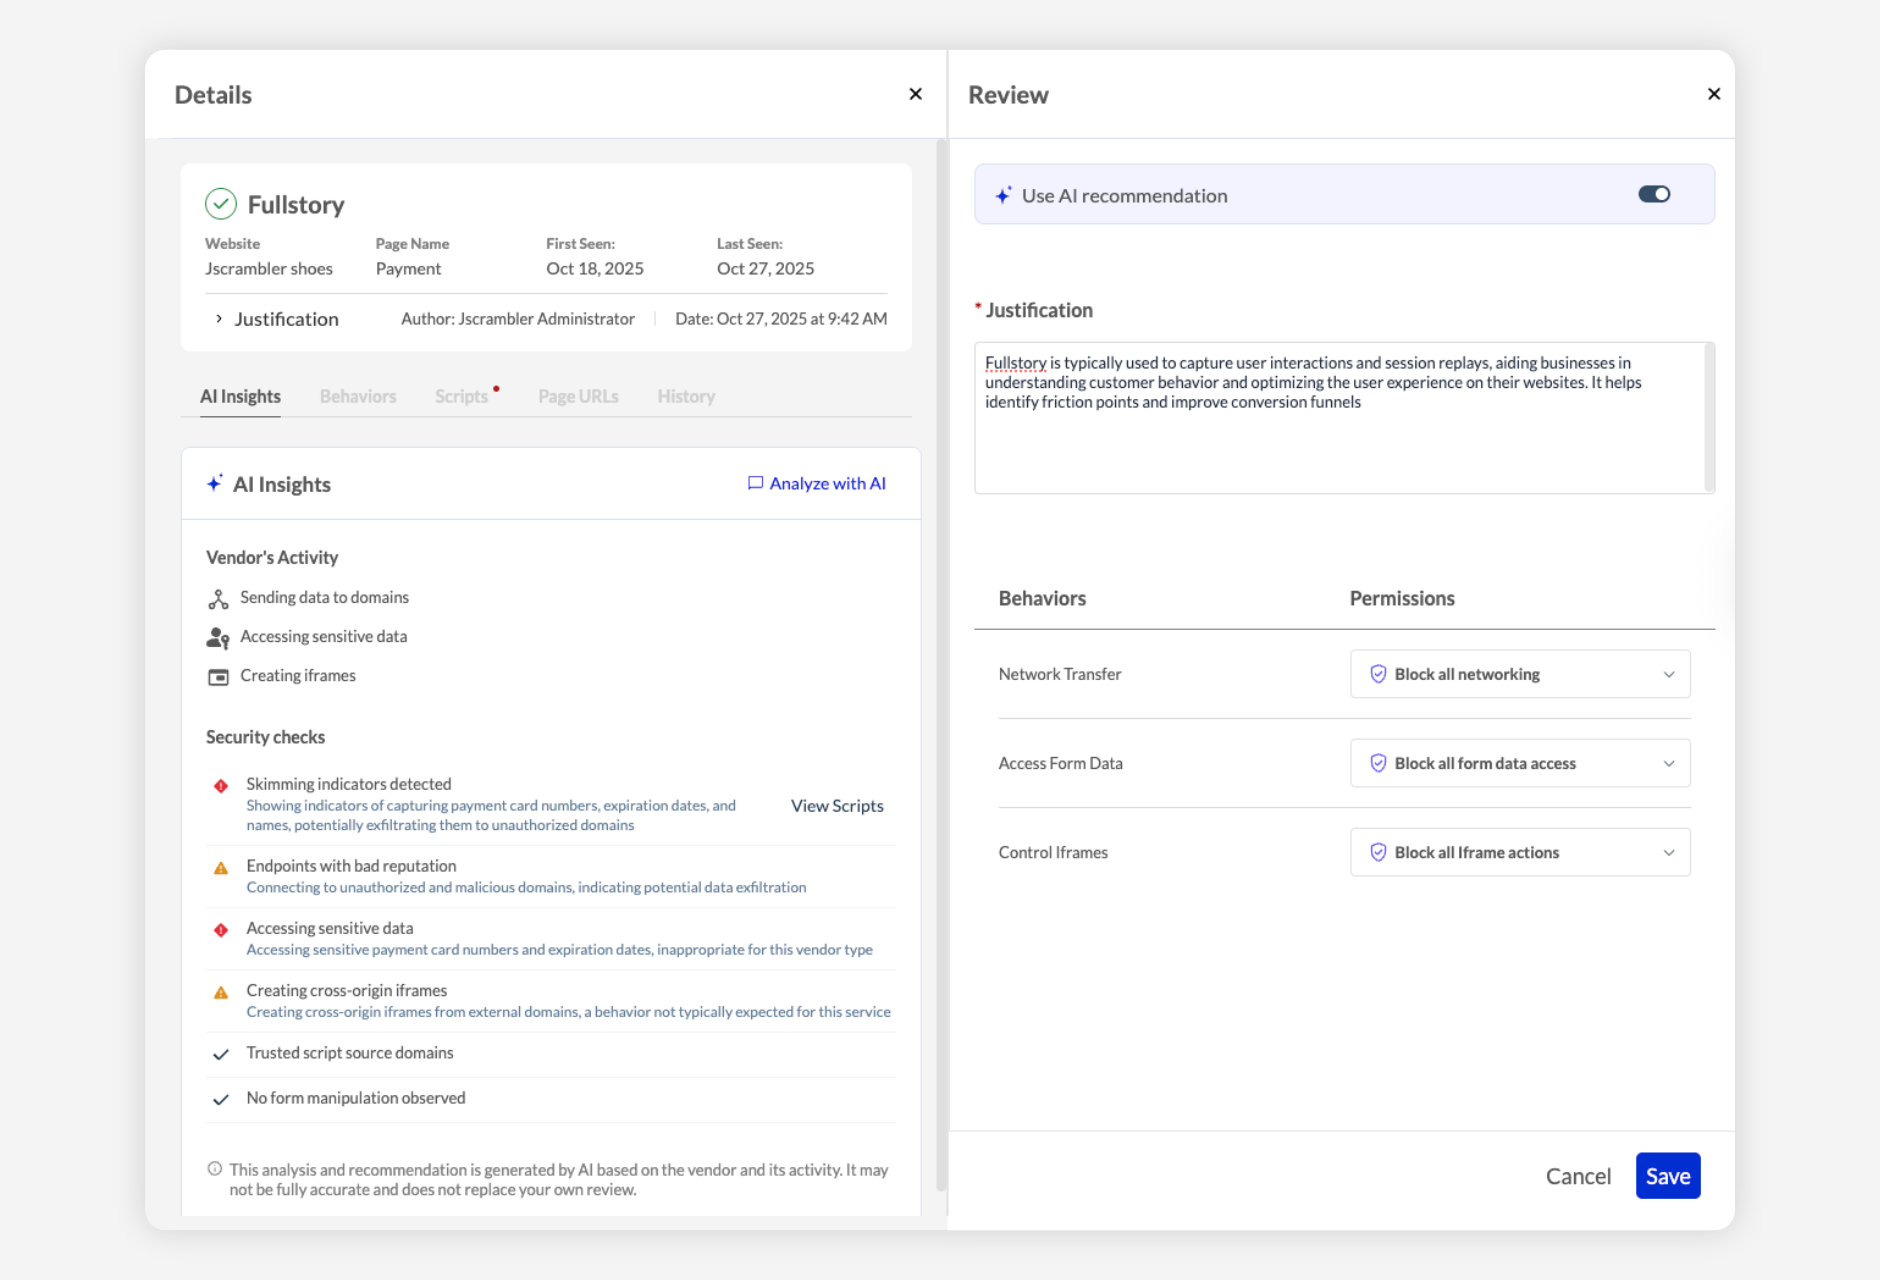The image size is (1880, 1280).
Task: Click the red skimming indicators alert icon
Action: [x=221, y=786]
